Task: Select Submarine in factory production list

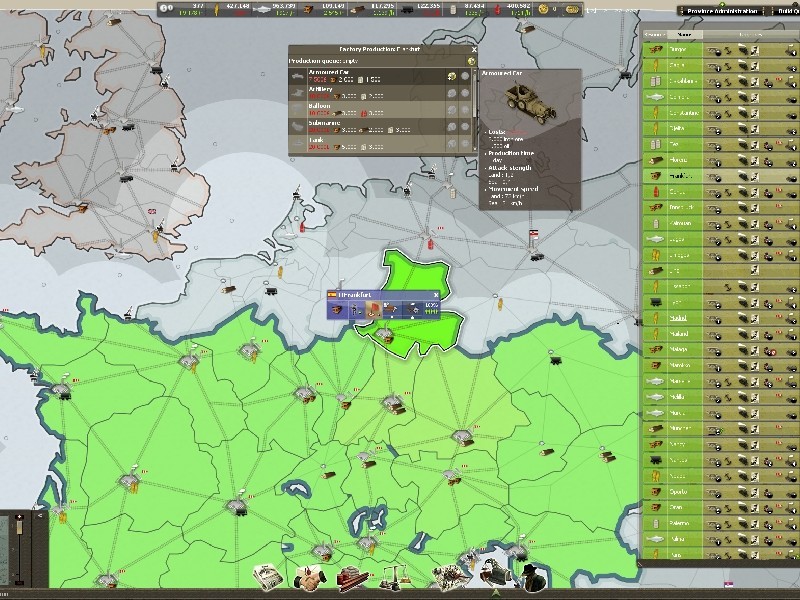Action: pos(380,127)
